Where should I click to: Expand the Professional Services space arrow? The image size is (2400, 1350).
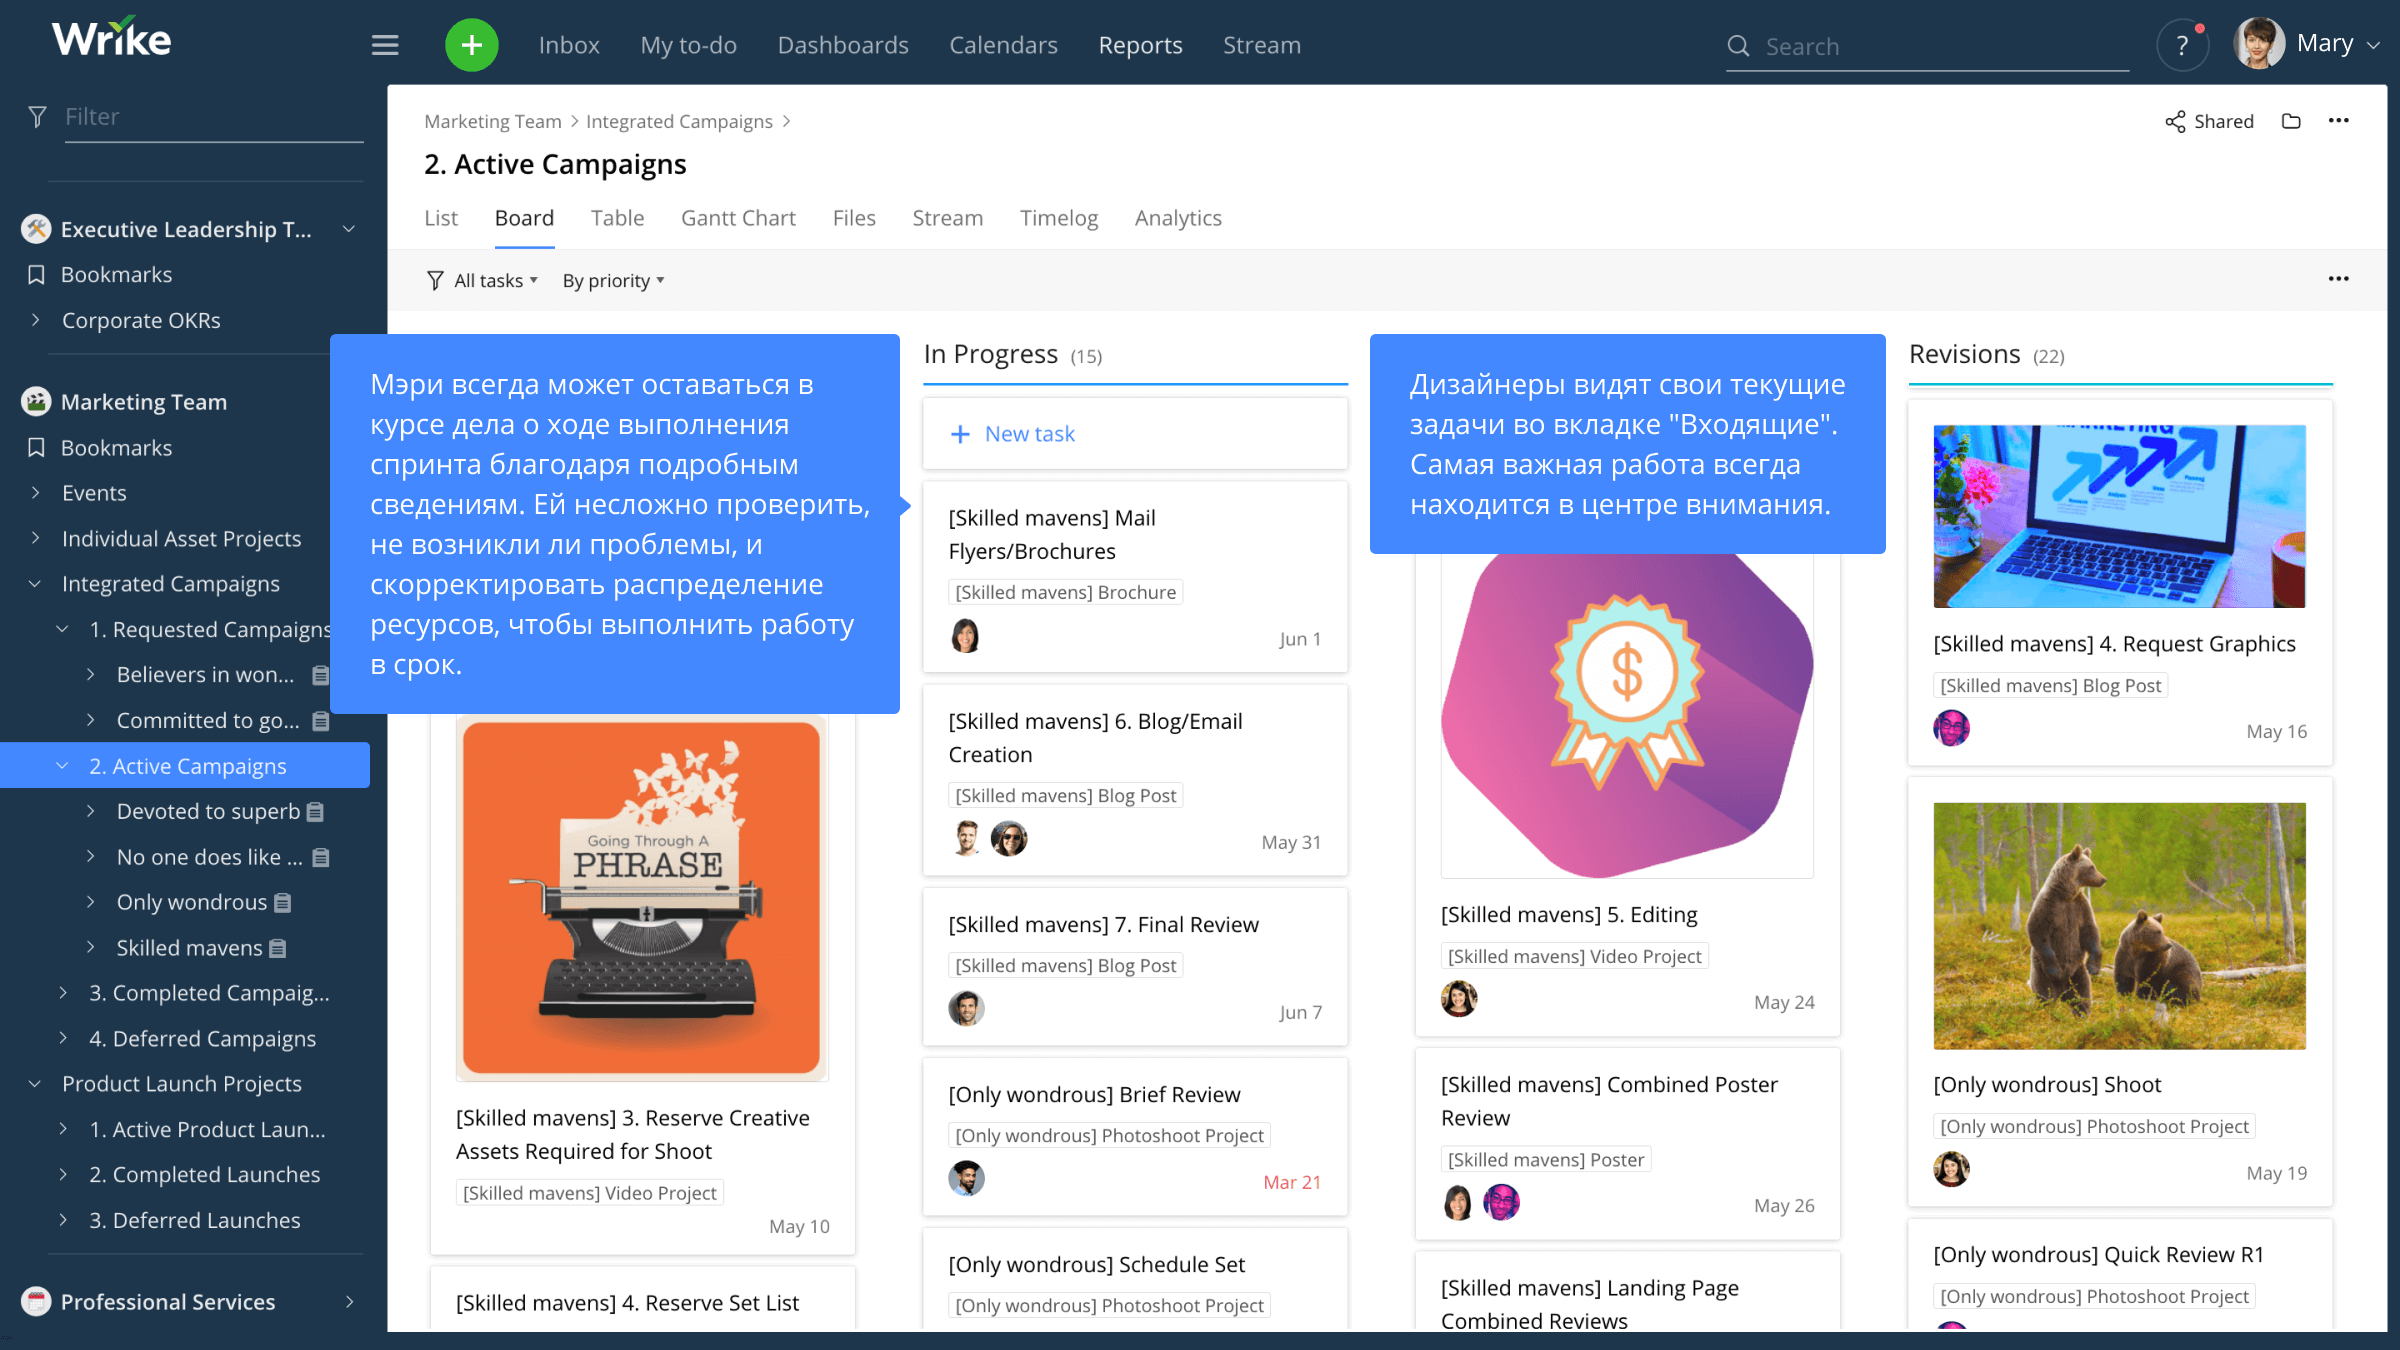tap(349, 1301)
